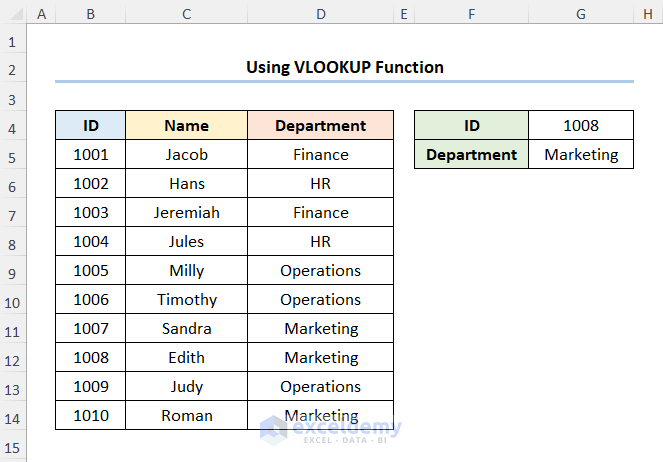663x462 pixels.
Task: Select the cell showing Marketing result in column G
Action: 581,155
